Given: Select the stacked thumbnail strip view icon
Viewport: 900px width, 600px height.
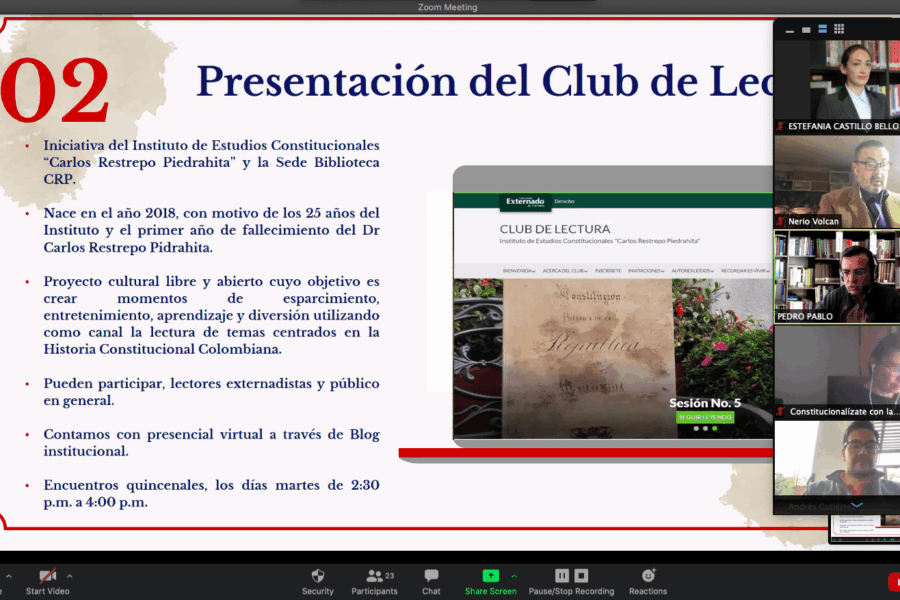Looking at the screenshot, I should click(x=822, y=29).
